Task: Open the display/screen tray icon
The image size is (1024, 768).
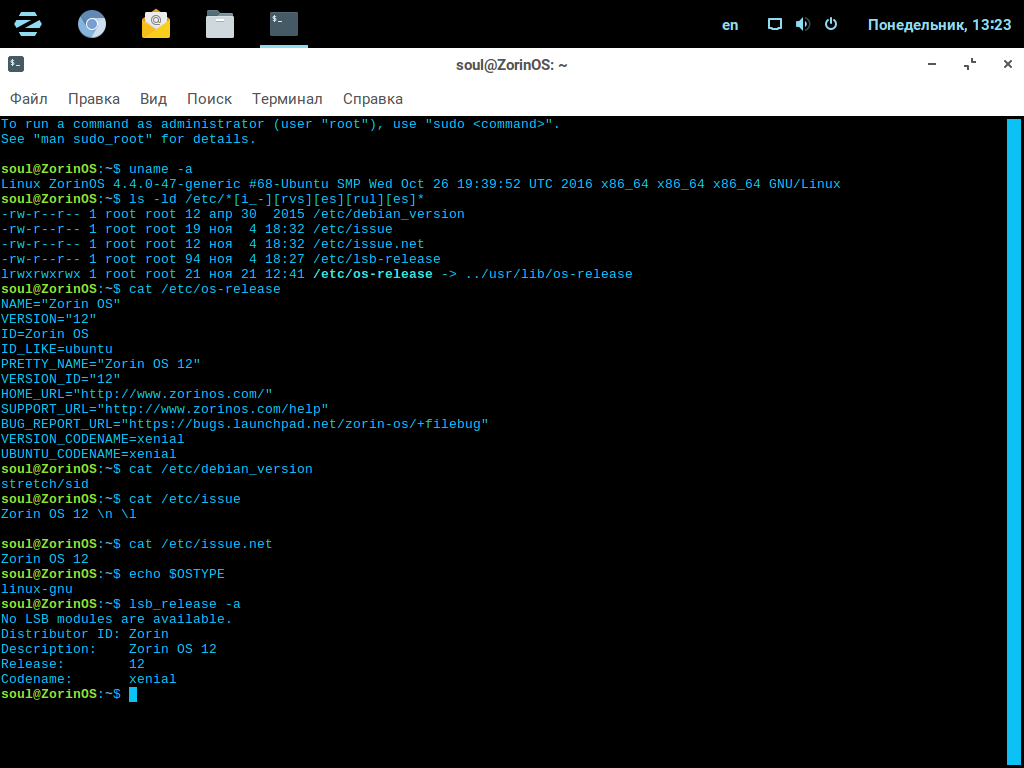Action: coord(775,25)
